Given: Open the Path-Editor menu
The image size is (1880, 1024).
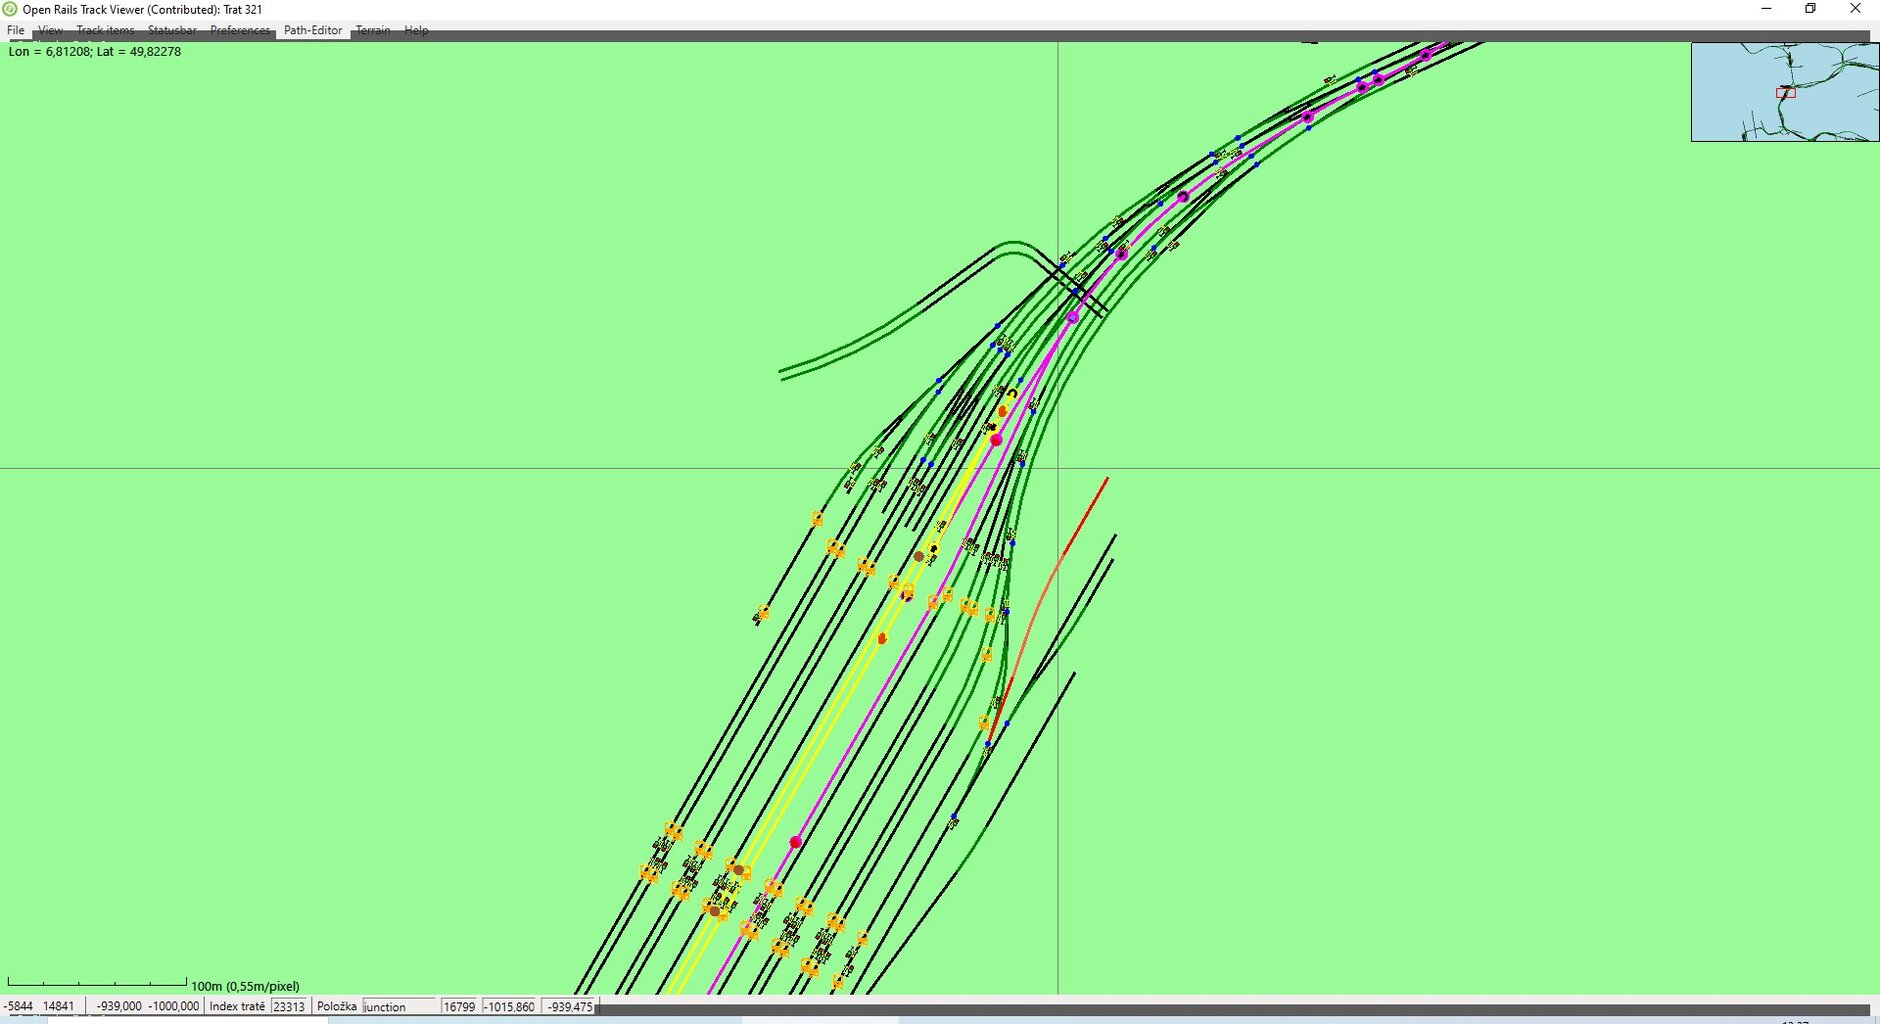Looking at the screenshot, I should tap(313, 30).
